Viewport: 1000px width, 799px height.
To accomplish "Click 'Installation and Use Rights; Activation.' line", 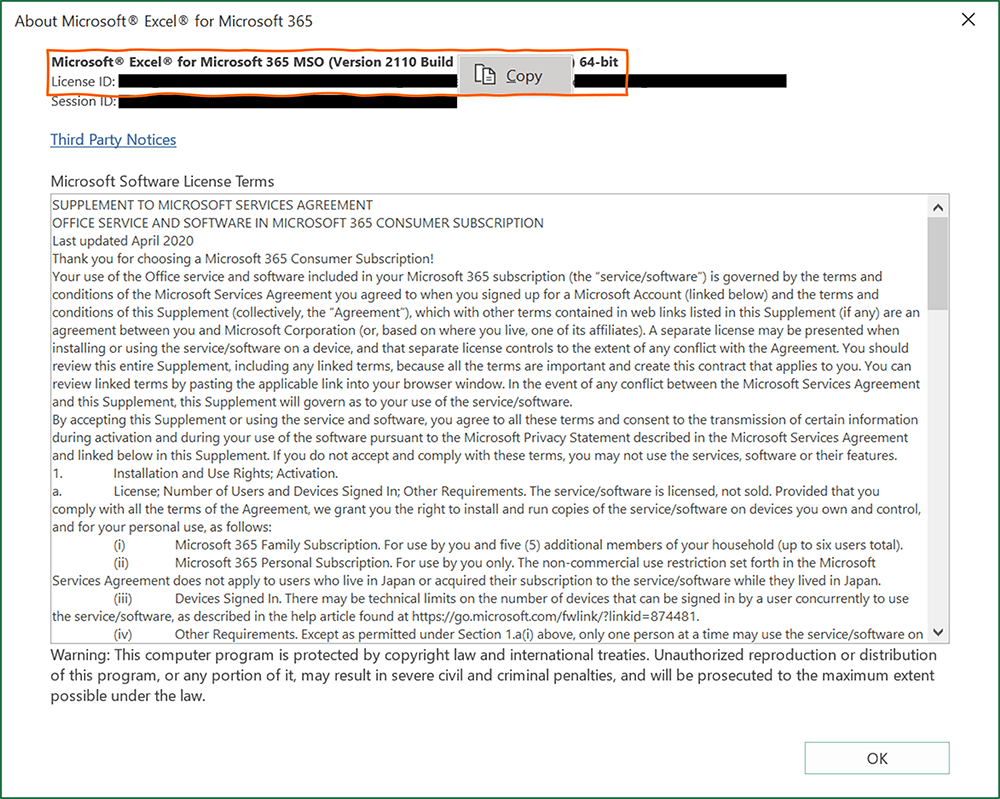I will [x=226, y=473].
